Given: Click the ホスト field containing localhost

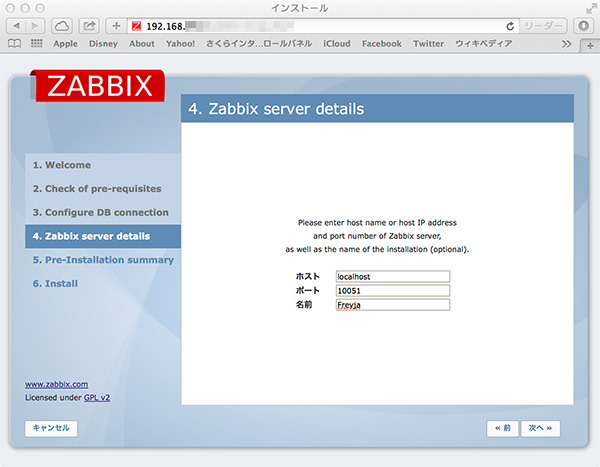Looking at the screenshot, I should coord(392,276).
